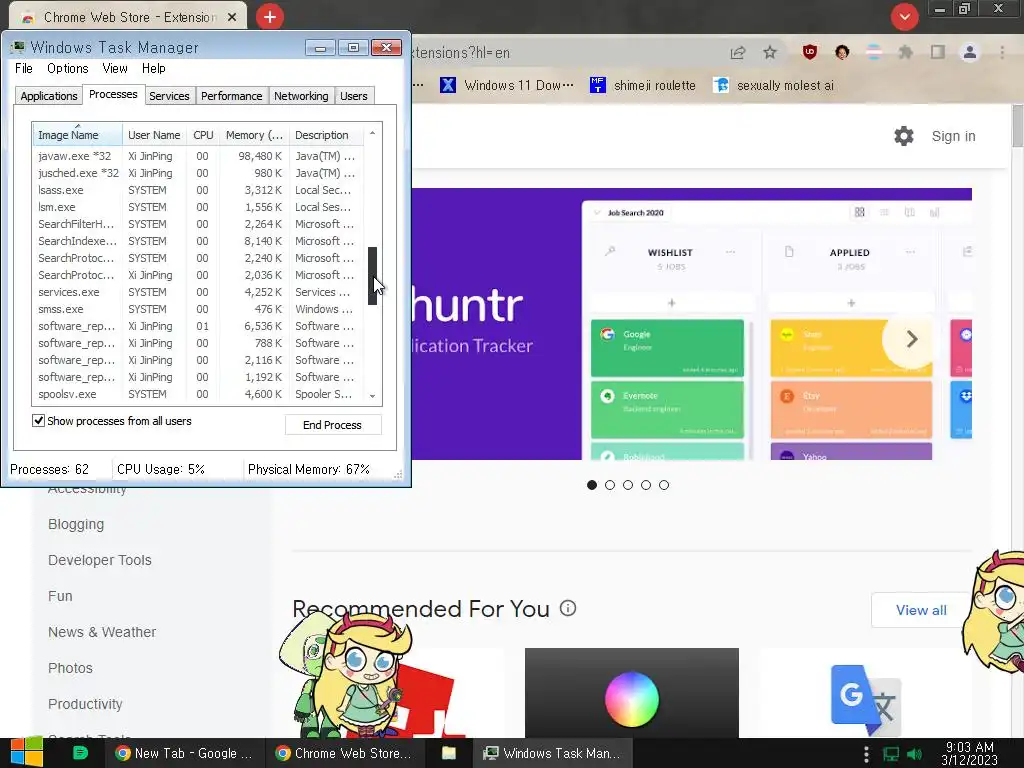Image resolution: width=1024 pixels, height=768 pixels.
Task: Open the Recommended For You info icon
Action: pos(568,609)
